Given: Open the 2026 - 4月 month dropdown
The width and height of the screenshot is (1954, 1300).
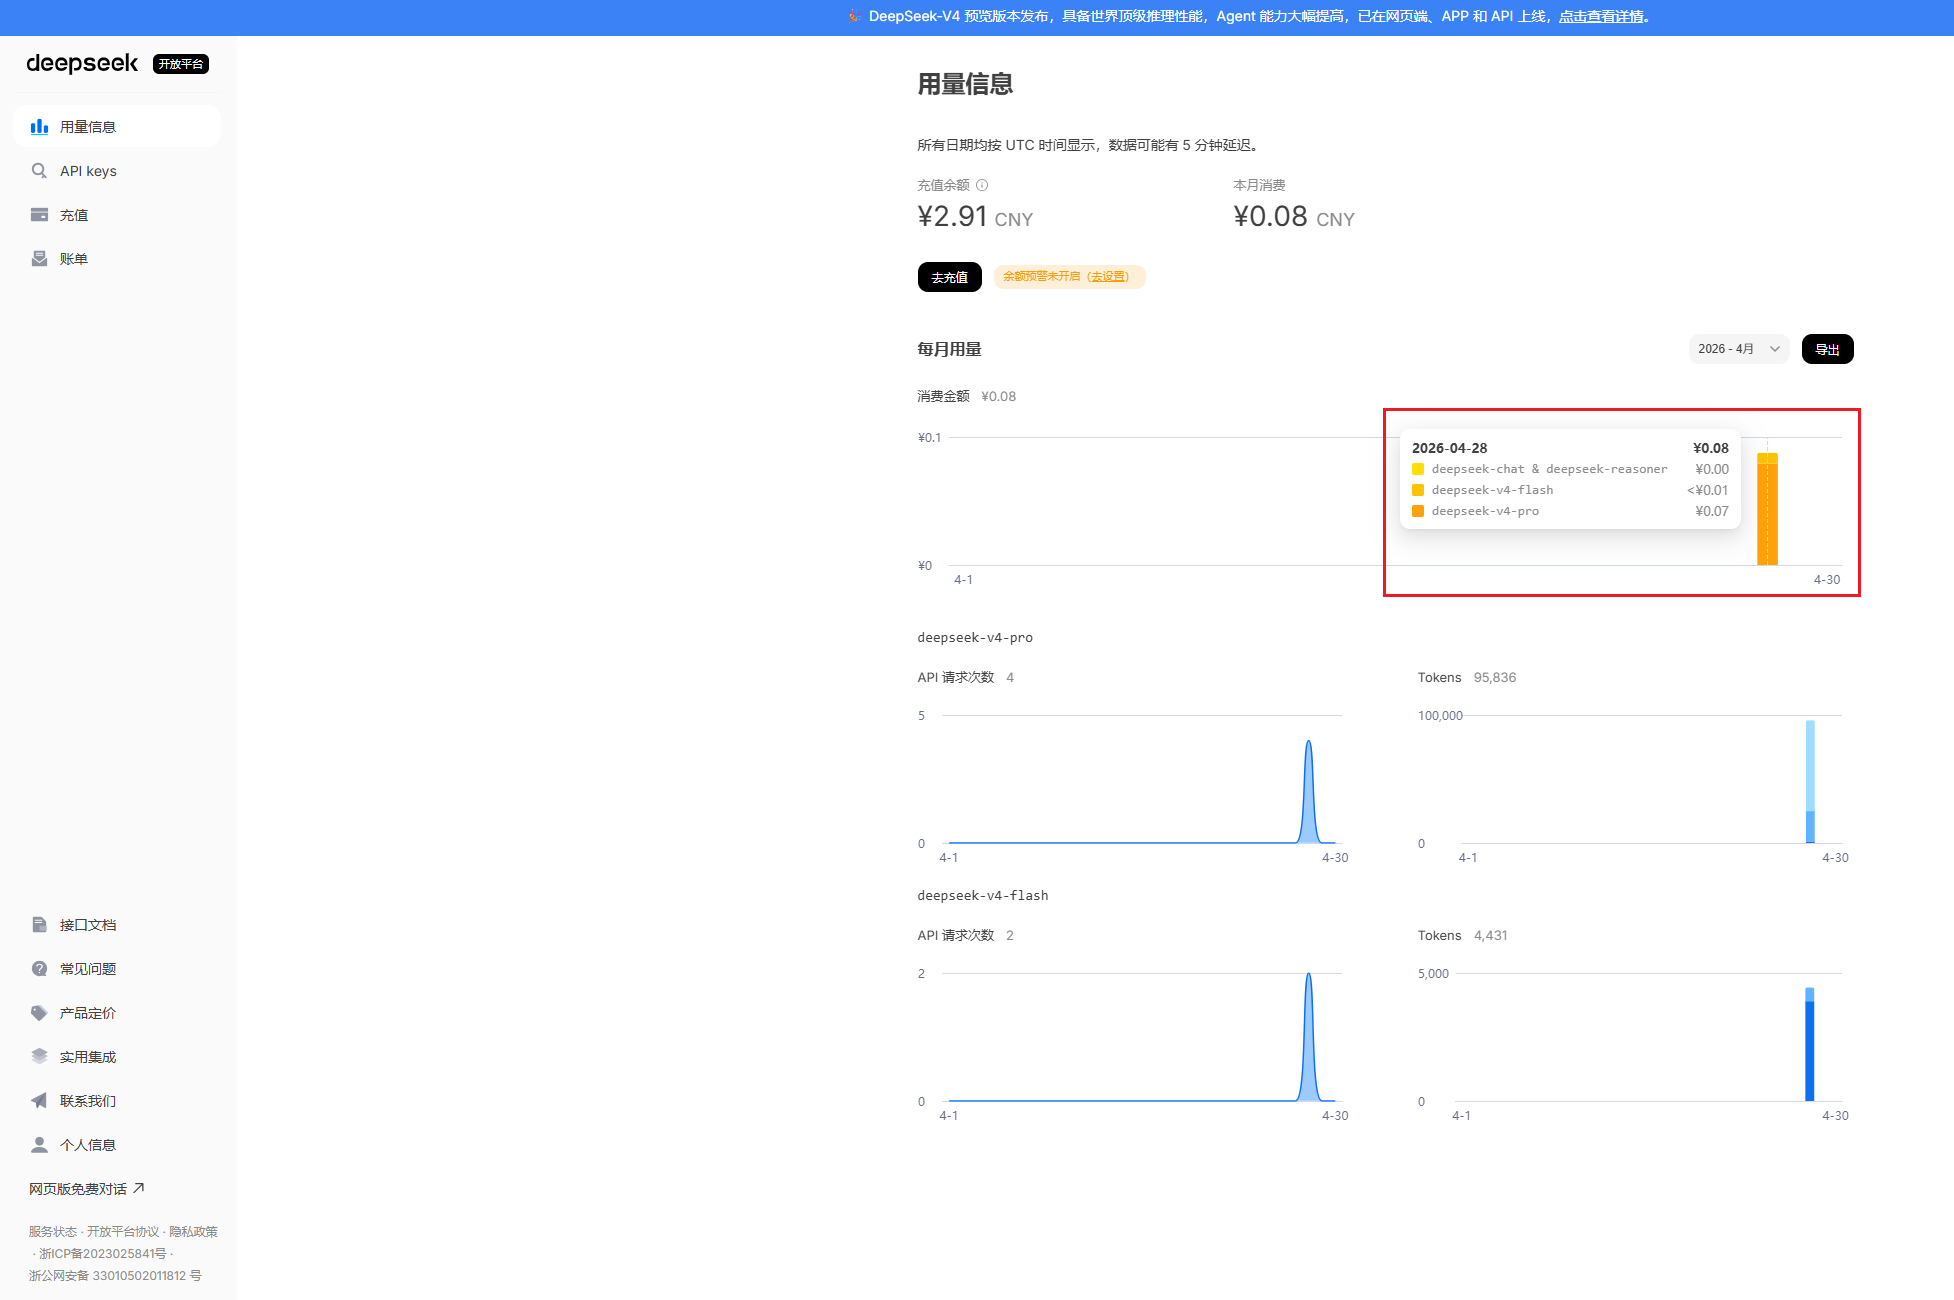Looking at the screenshot, I should pyautogui.click(x=1739, y=349).
